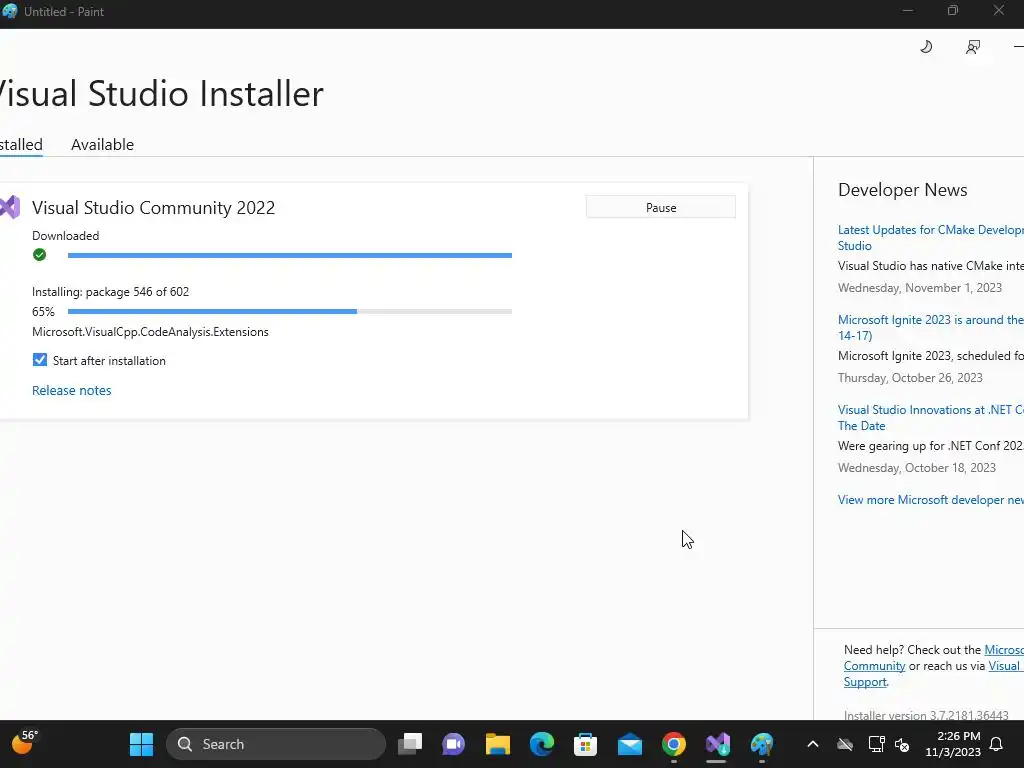Restore down the Paint window
The width and height of the screenshot is (1024, 768).
[953, 11]
